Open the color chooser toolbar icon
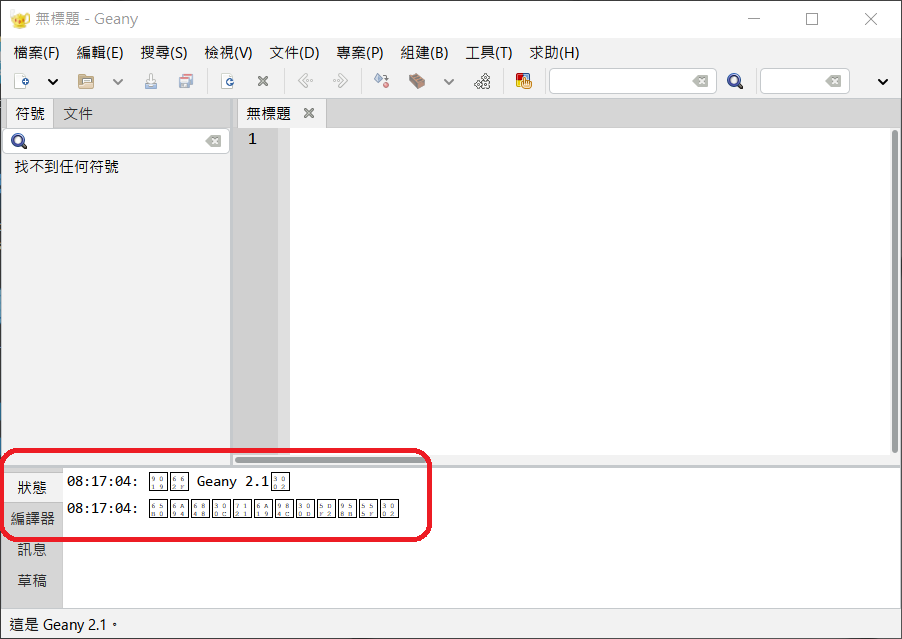Image resolution: width=902 pixels, height=639 pixels. (523, 82)
